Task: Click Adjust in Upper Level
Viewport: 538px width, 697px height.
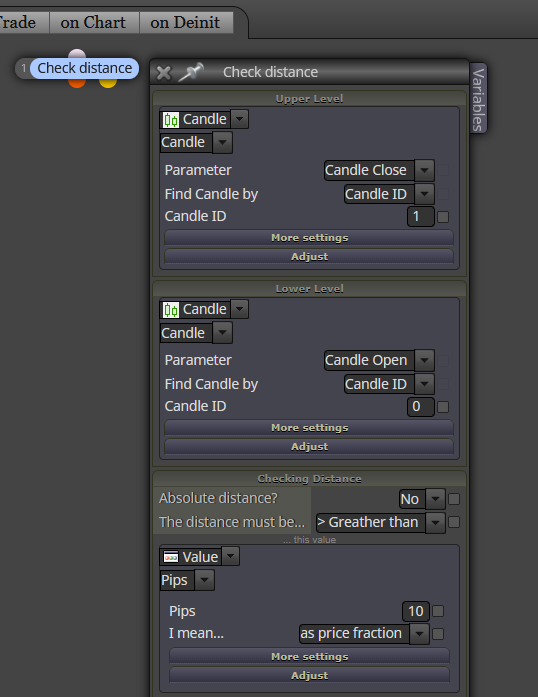Action: pyautogui.click(x=309, y=256)
